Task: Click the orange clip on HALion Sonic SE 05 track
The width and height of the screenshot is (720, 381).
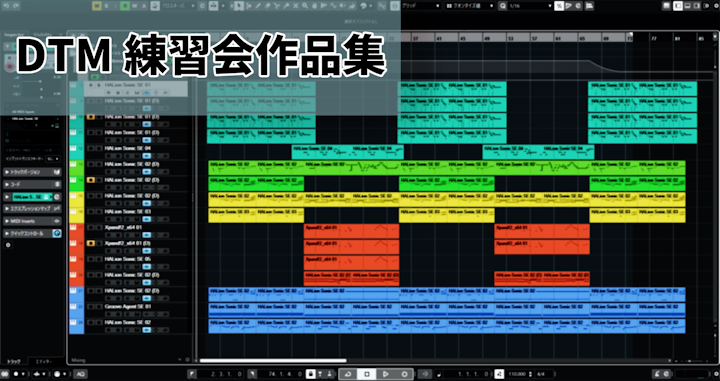Action: [351, 263]
